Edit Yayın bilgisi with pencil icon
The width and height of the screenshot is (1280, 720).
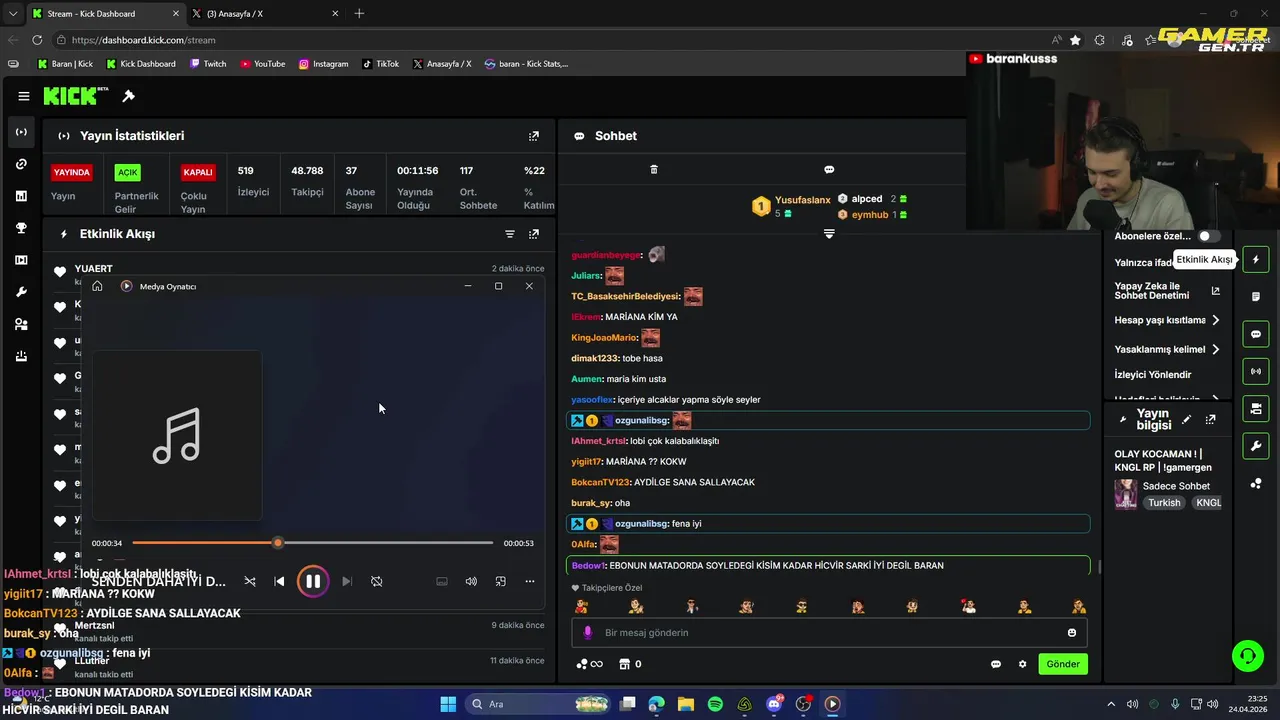[1187, 419]
